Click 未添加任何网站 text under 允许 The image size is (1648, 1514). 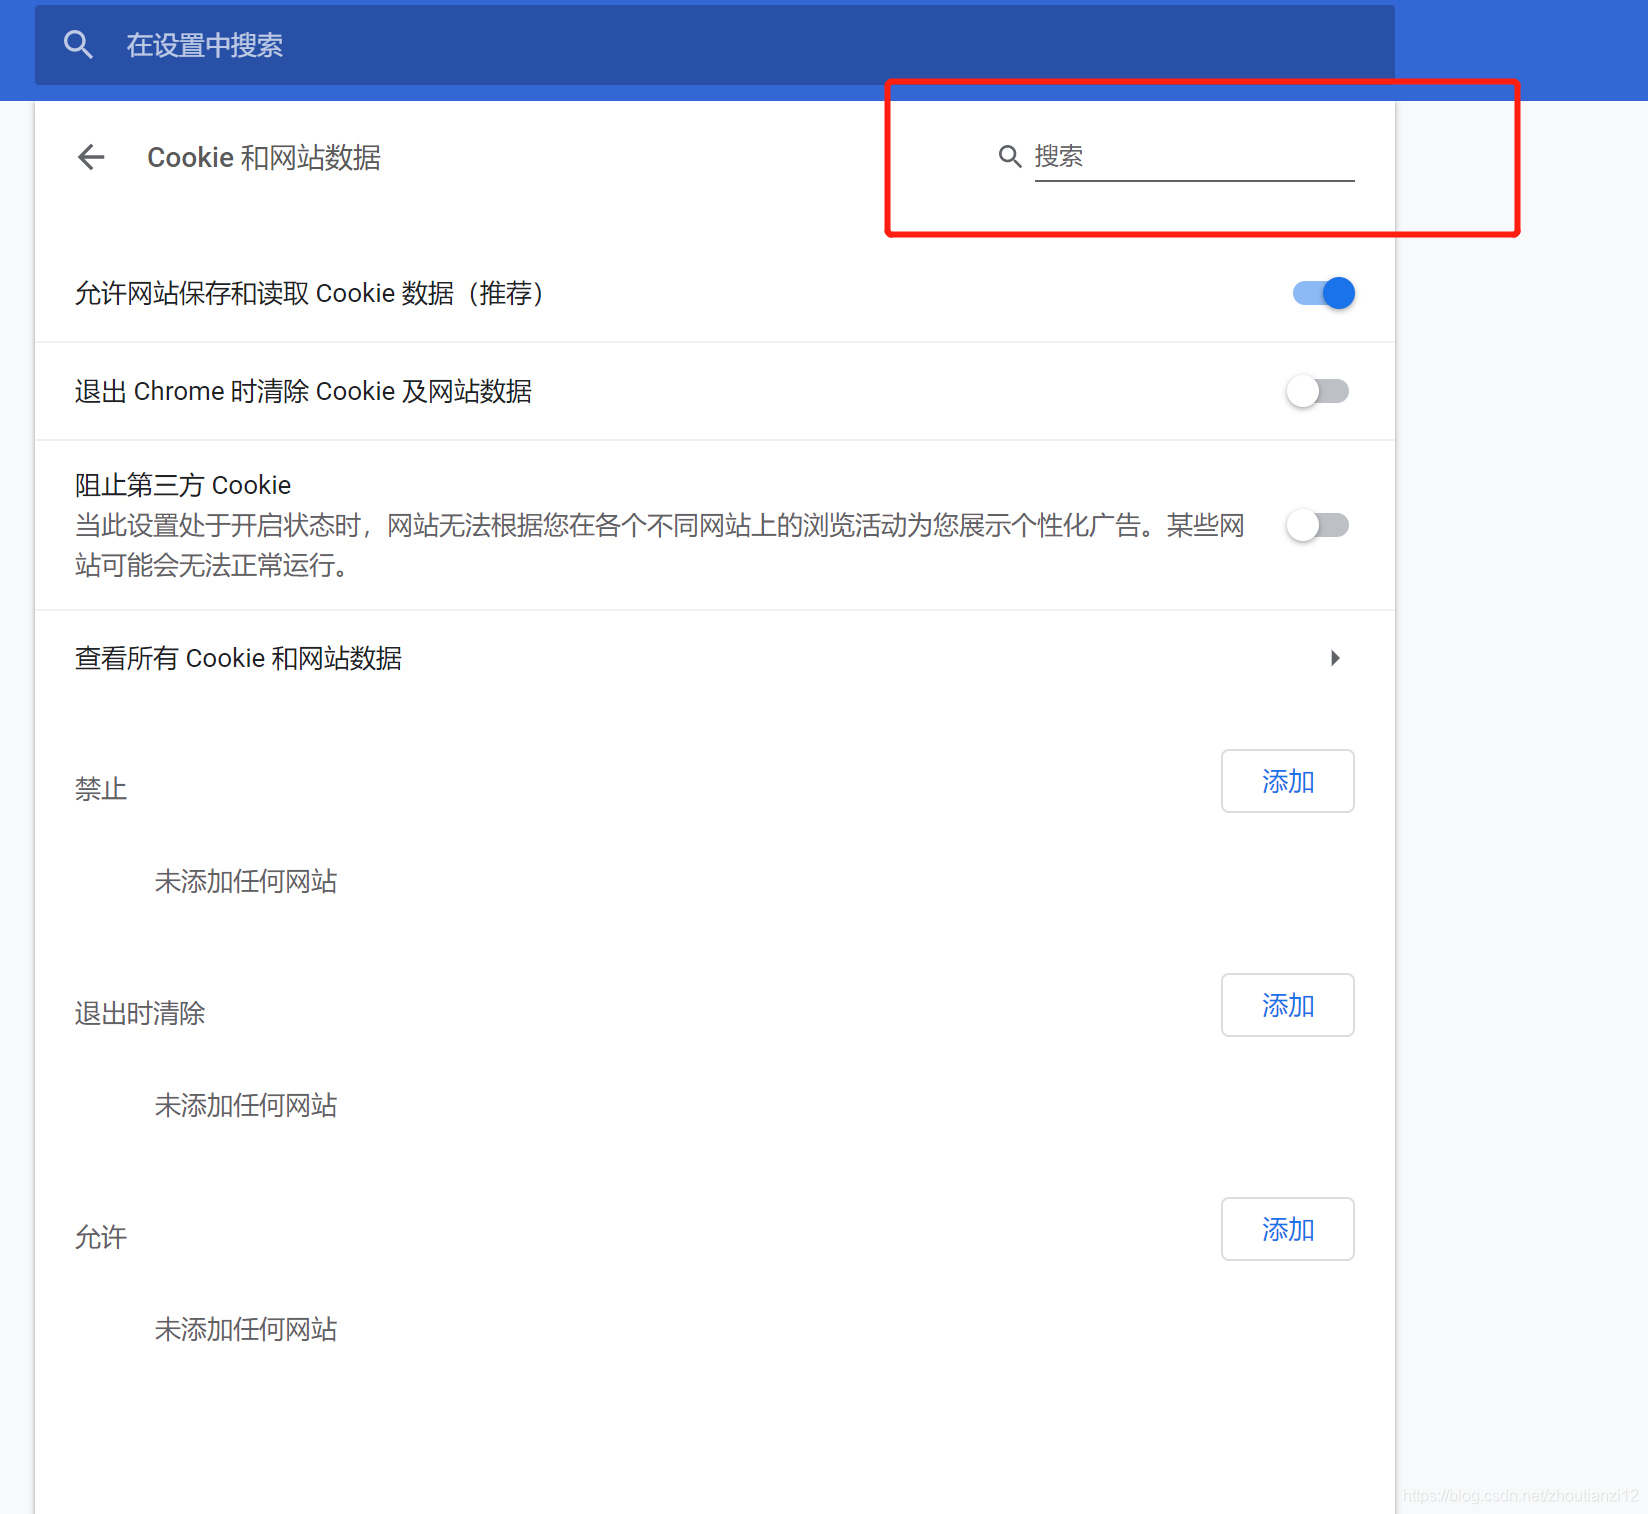pos(245,1329)
